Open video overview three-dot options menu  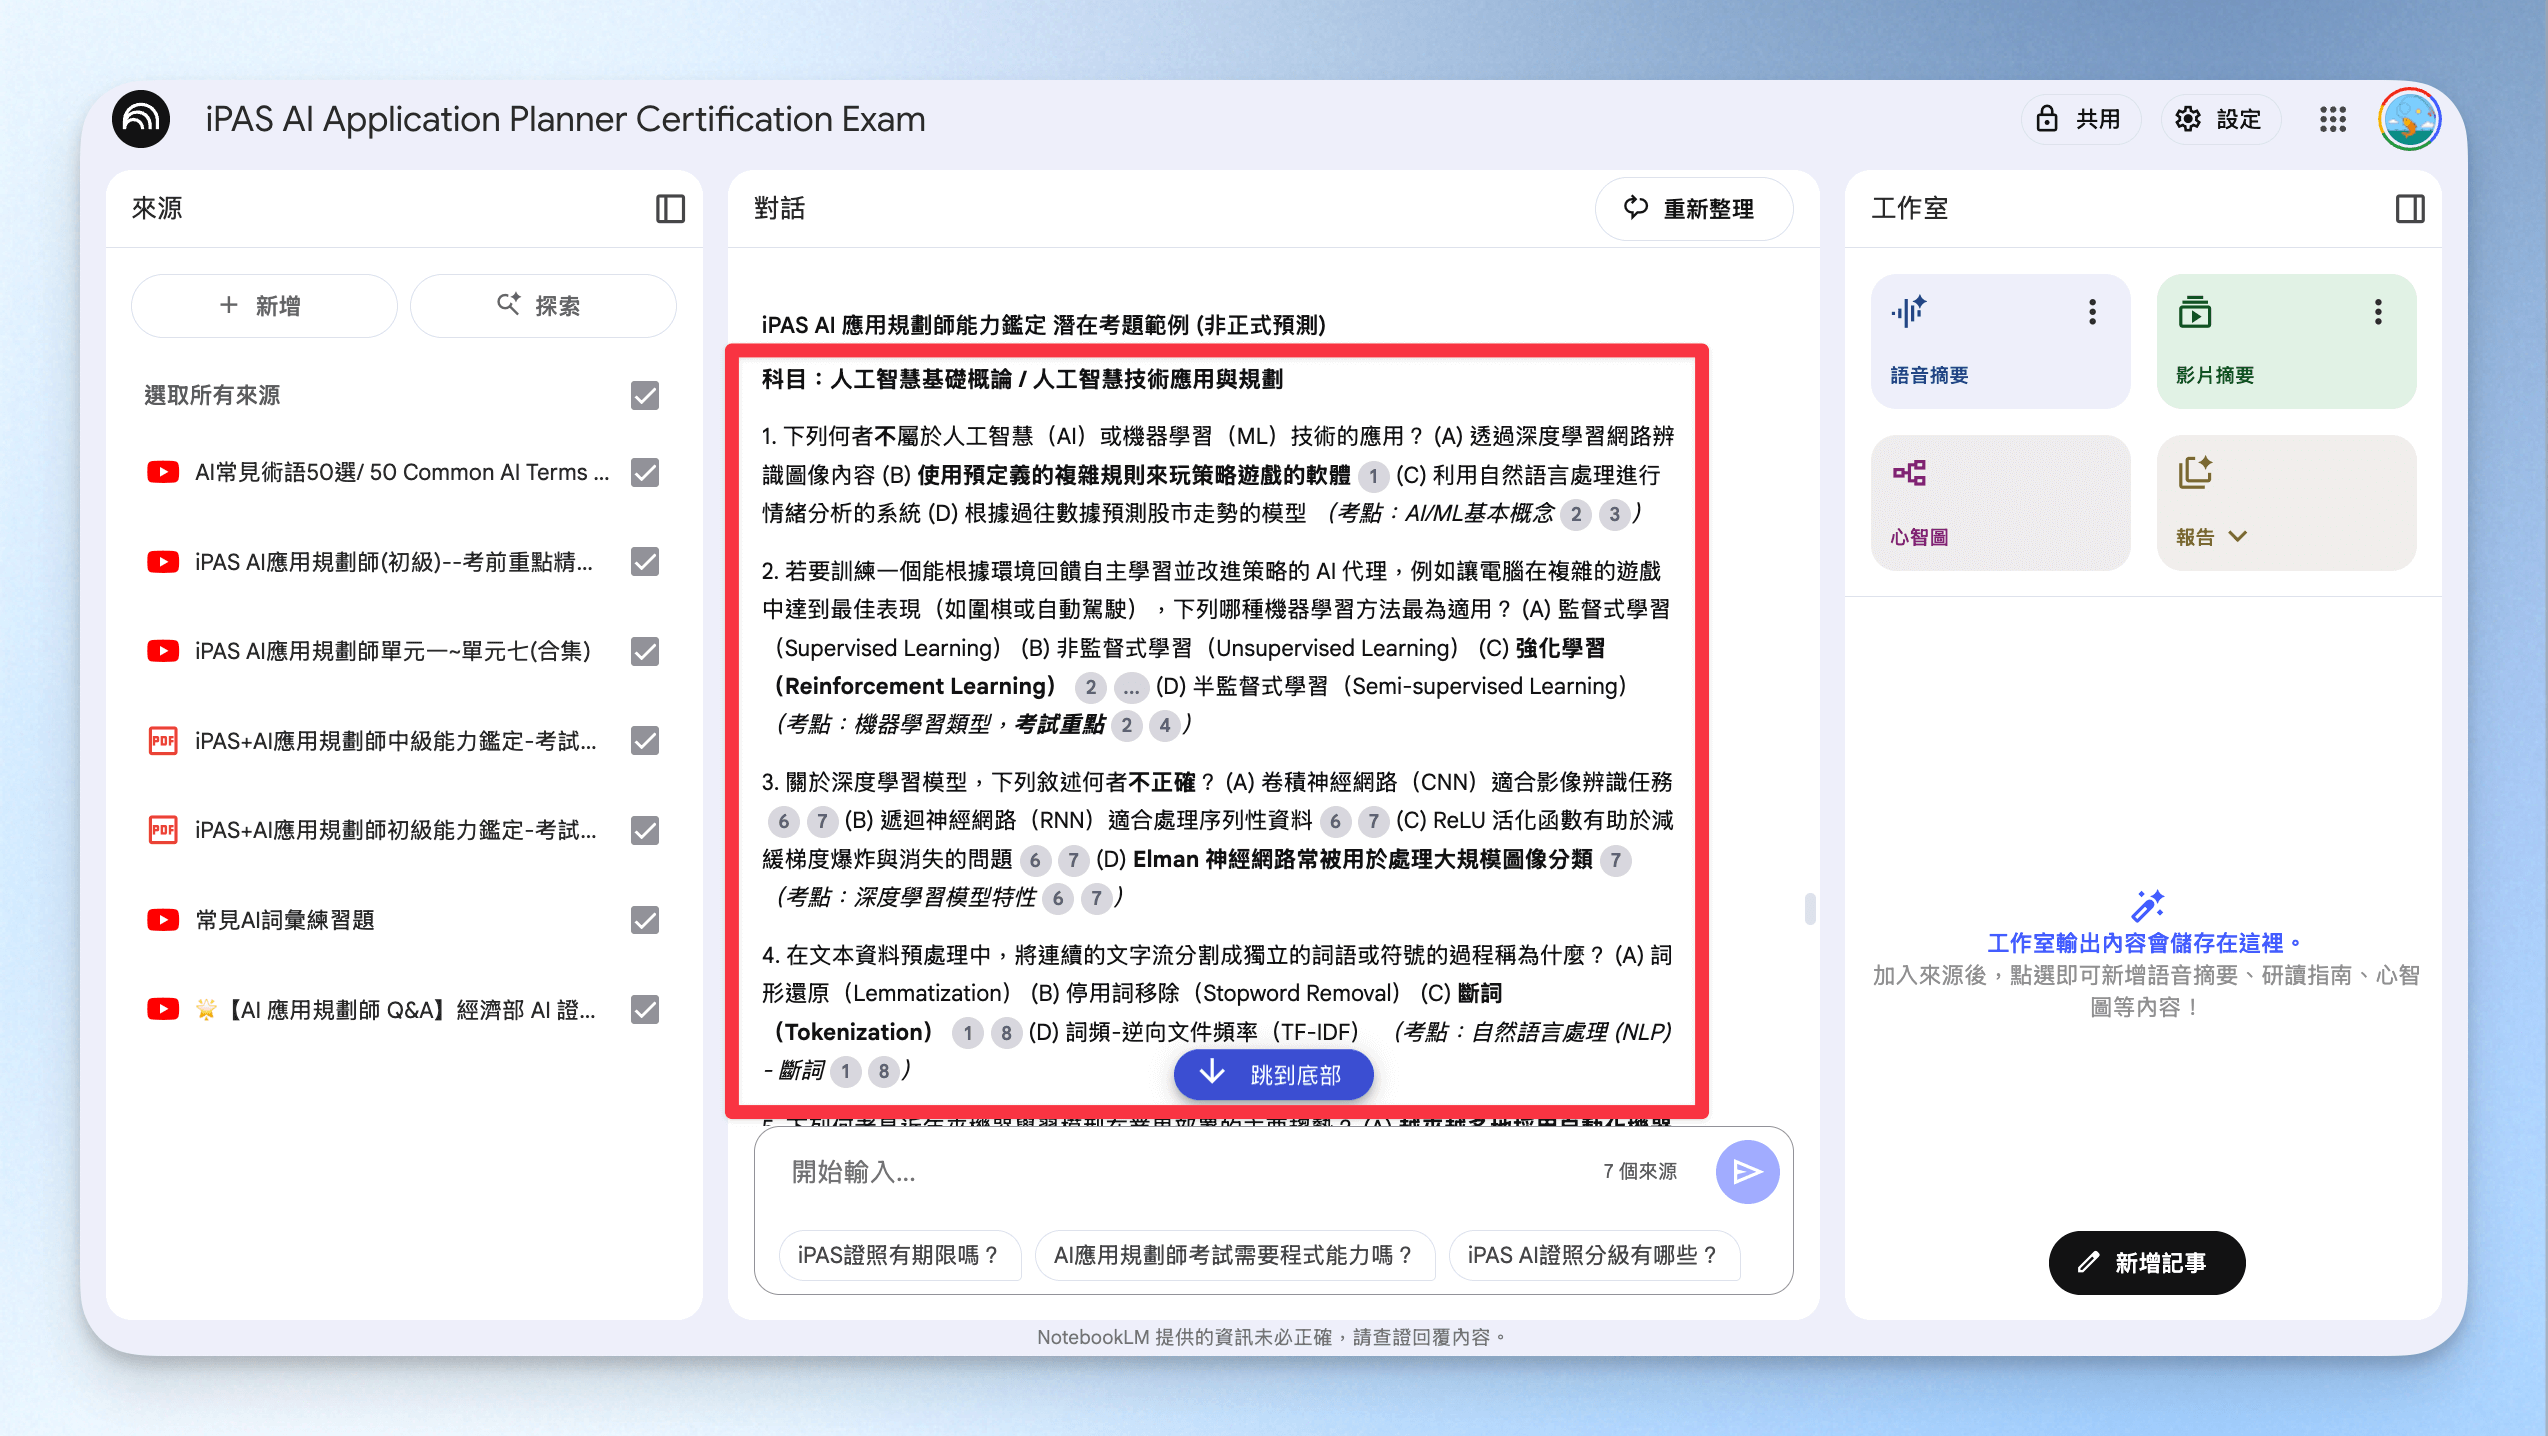[x=2378, y=312]
